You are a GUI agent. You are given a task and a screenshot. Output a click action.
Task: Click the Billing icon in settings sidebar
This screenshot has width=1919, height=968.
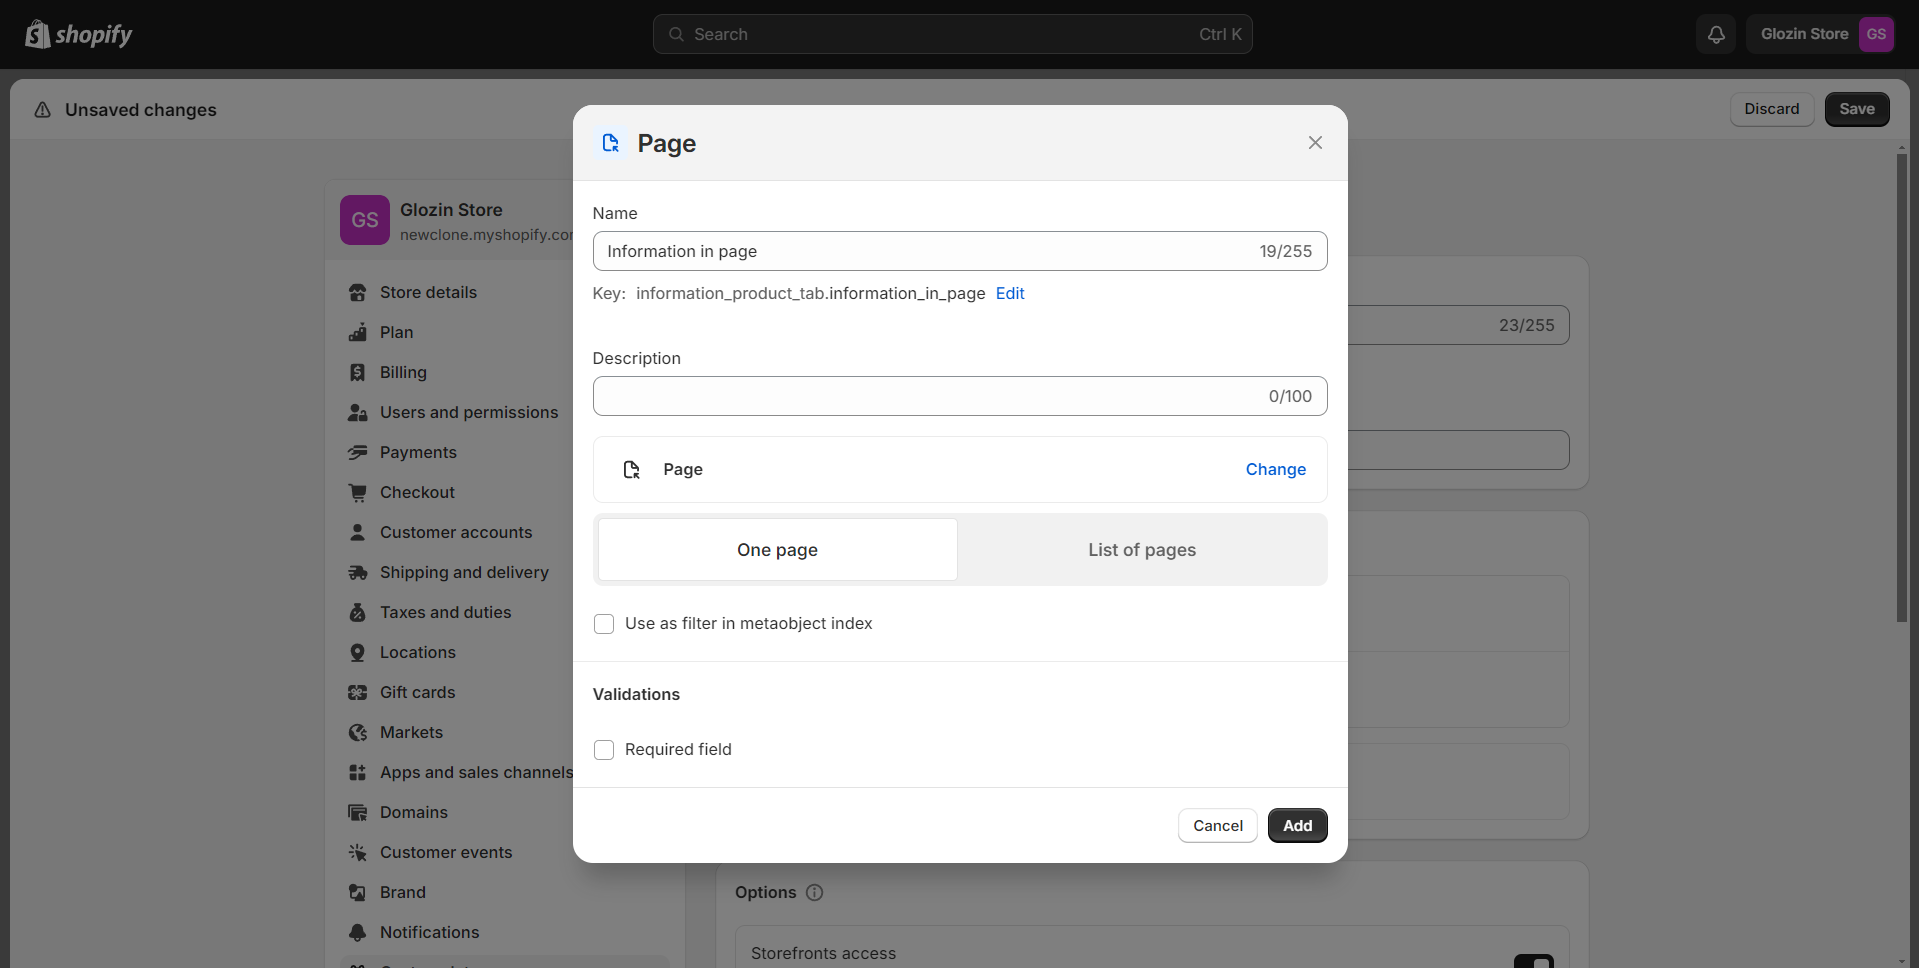[x=357, y=373]
